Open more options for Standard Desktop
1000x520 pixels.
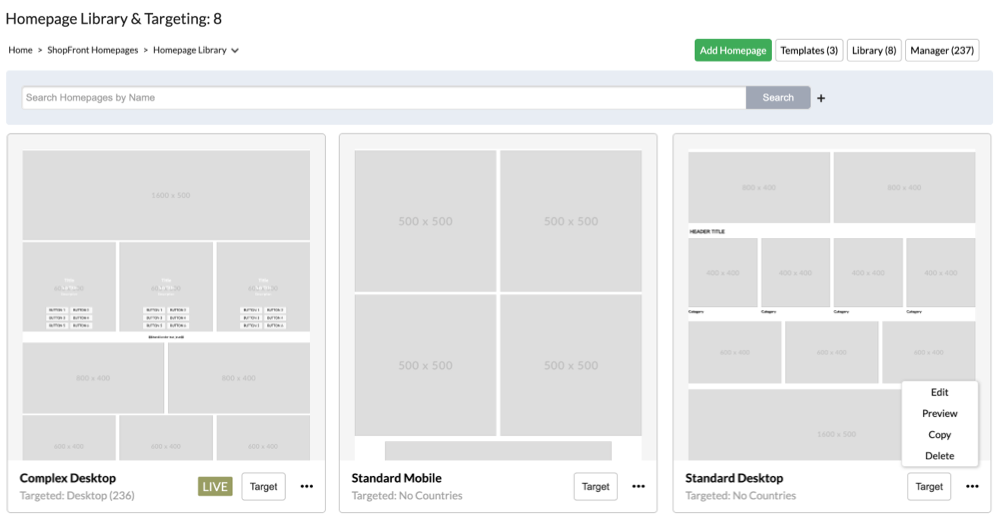[x=972, y=486]
